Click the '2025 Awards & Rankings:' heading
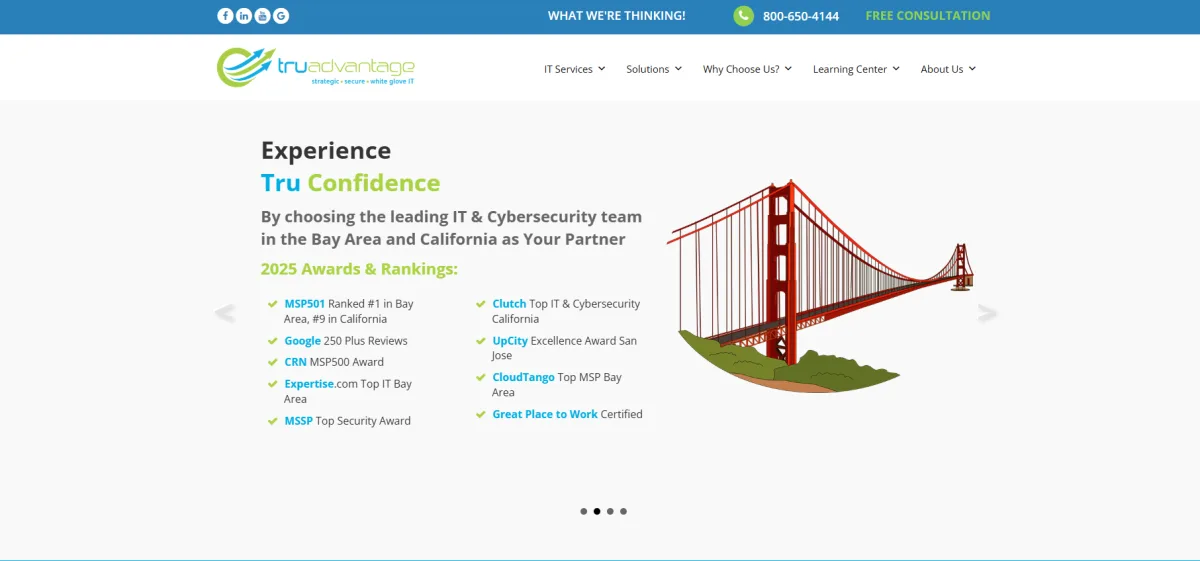Viewport: 1200px width, 561px height. [x=359, y=269]
